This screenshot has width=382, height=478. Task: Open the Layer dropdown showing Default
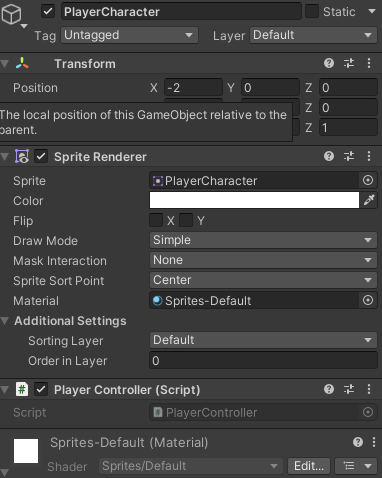(x=313, y=35)
